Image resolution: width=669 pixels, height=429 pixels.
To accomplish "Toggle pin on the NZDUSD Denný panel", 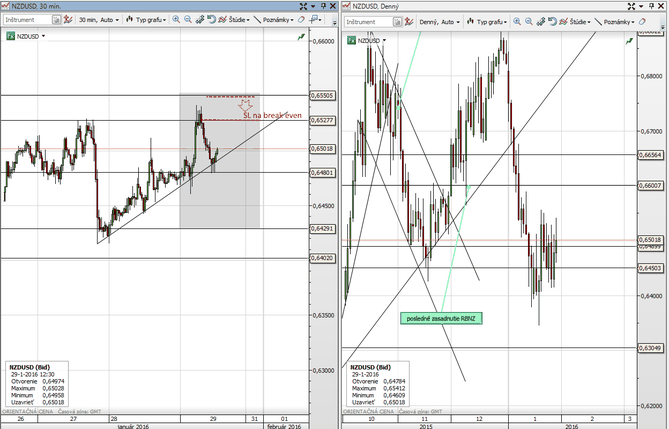I will [652, 6].
